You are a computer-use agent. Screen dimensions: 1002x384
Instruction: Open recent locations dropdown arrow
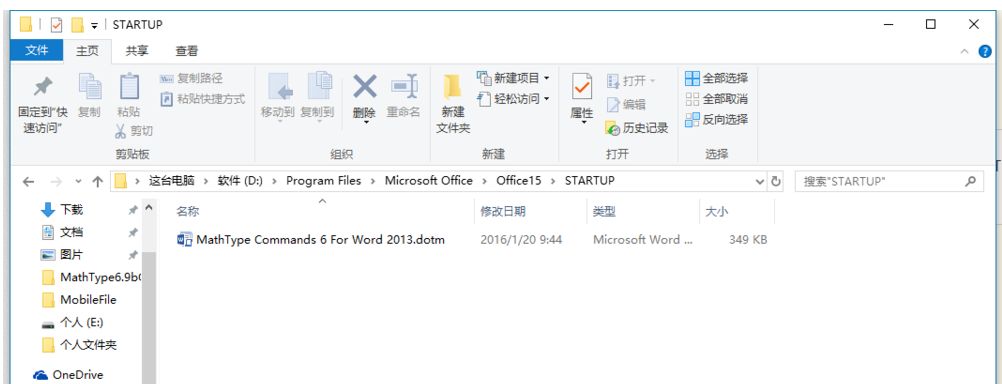pyautogui.click(x=78, y=181)
